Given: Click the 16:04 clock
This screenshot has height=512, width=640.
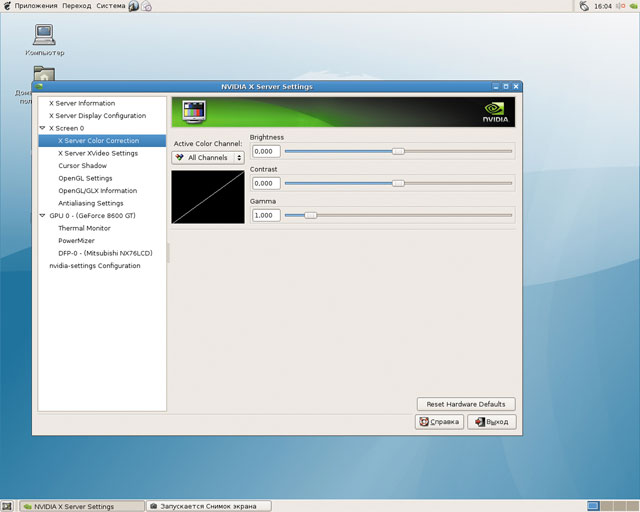Looking at the screenshot, I should (x=603, y=6).
